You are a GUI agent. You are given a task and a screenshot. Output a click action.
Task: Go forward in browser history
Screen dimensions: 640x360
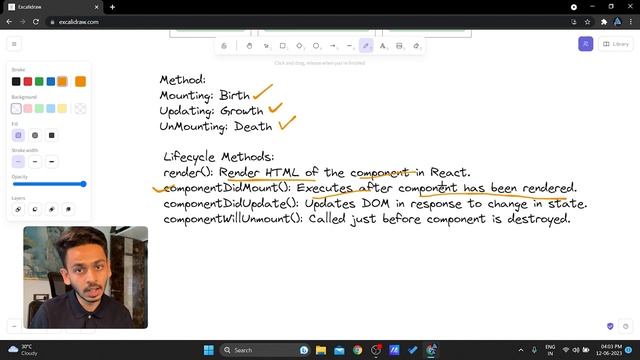[22, 22]
